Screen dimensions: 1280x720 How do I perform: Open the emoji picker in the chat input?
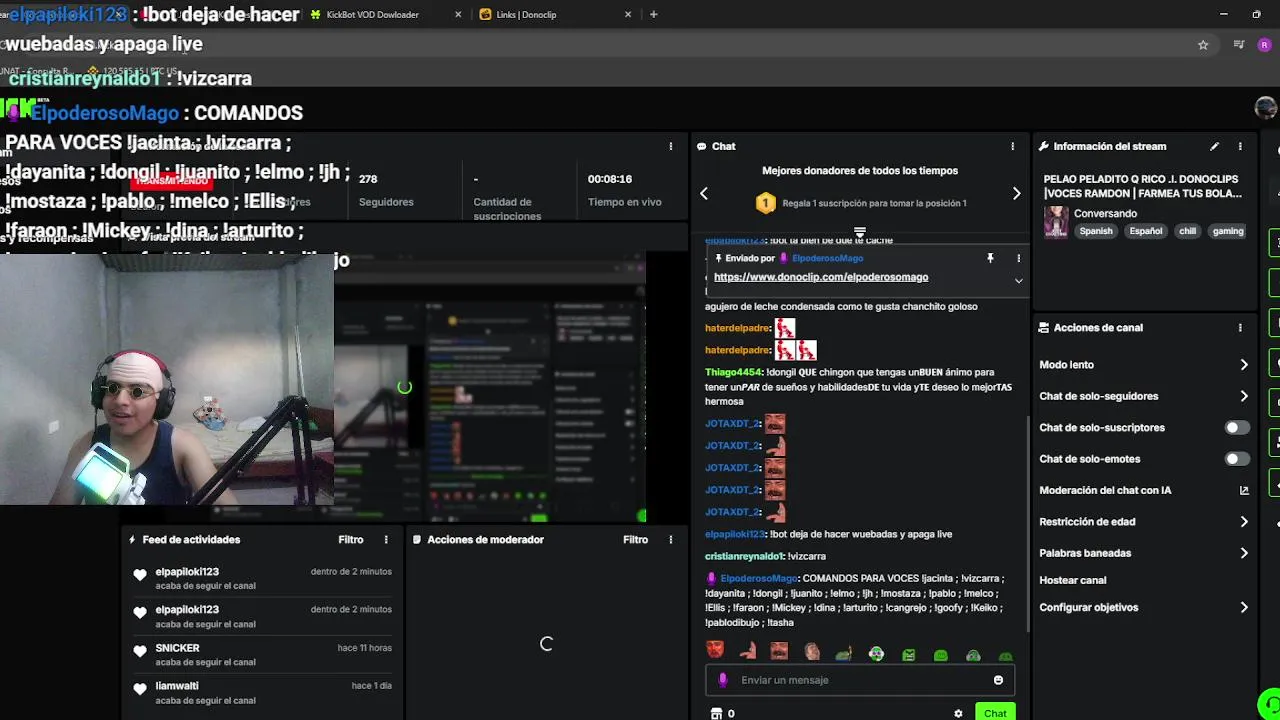998,680
